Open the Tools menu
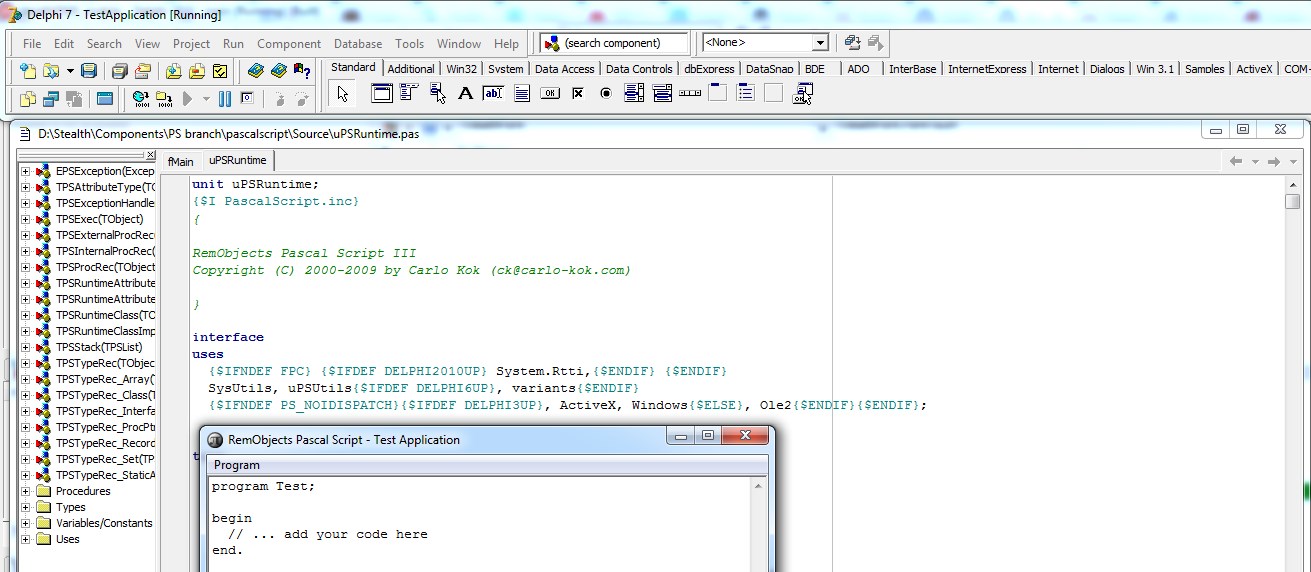This screenshot has height=572, width=1311. tap(409, 44)
